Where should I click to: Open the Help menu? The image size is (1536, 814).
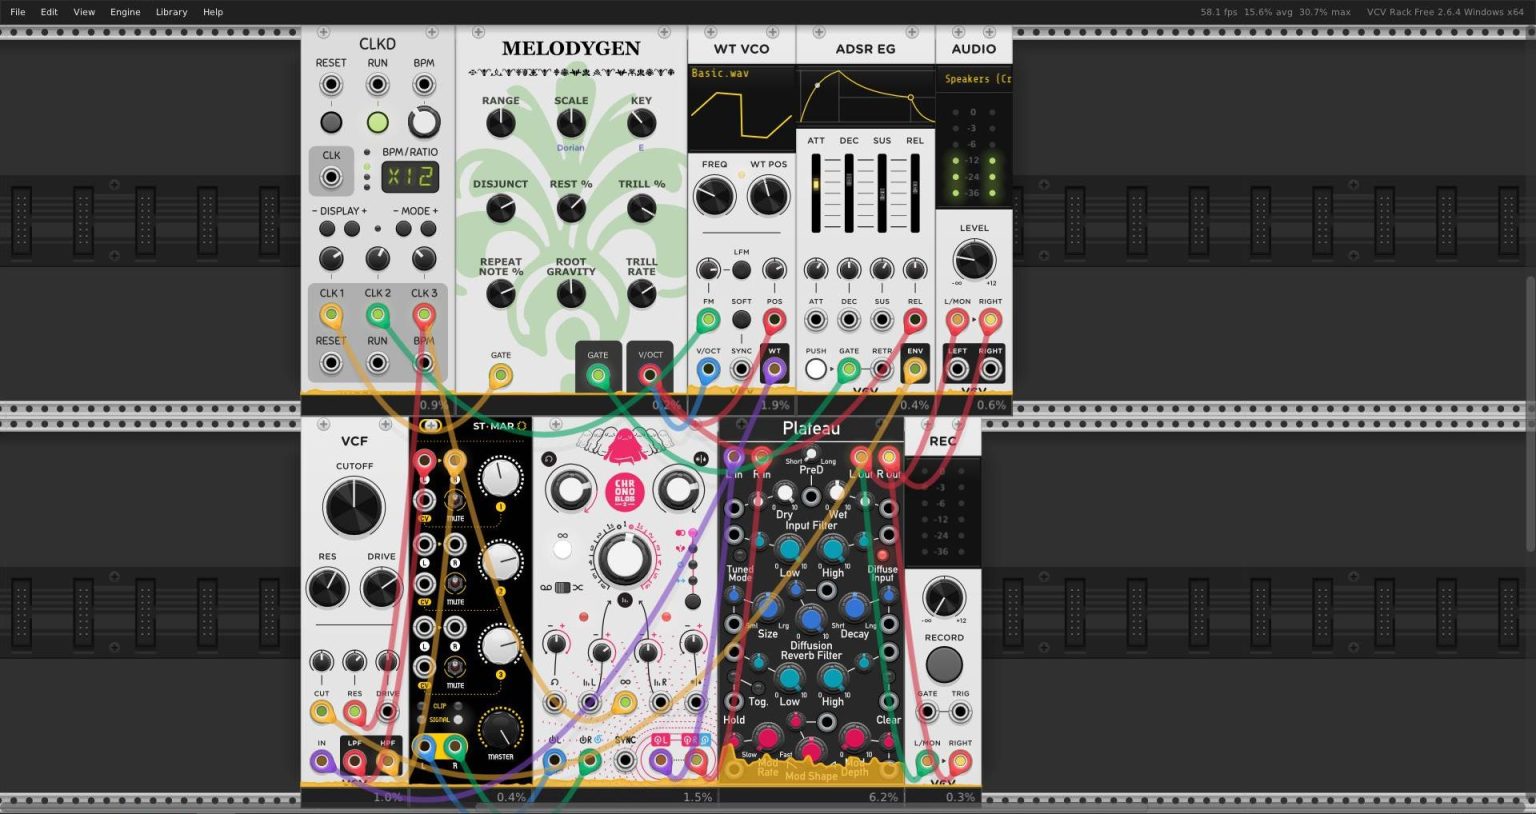(213, 12)
